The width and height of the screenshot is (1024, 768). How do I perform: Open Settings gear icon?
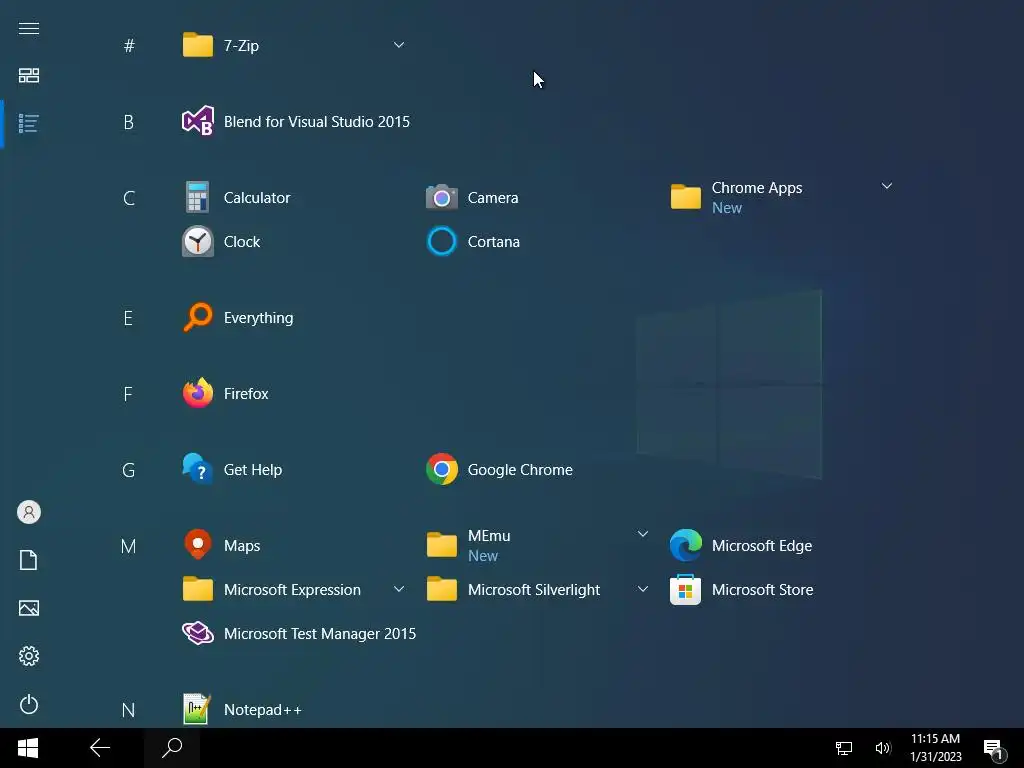[29, 656]
